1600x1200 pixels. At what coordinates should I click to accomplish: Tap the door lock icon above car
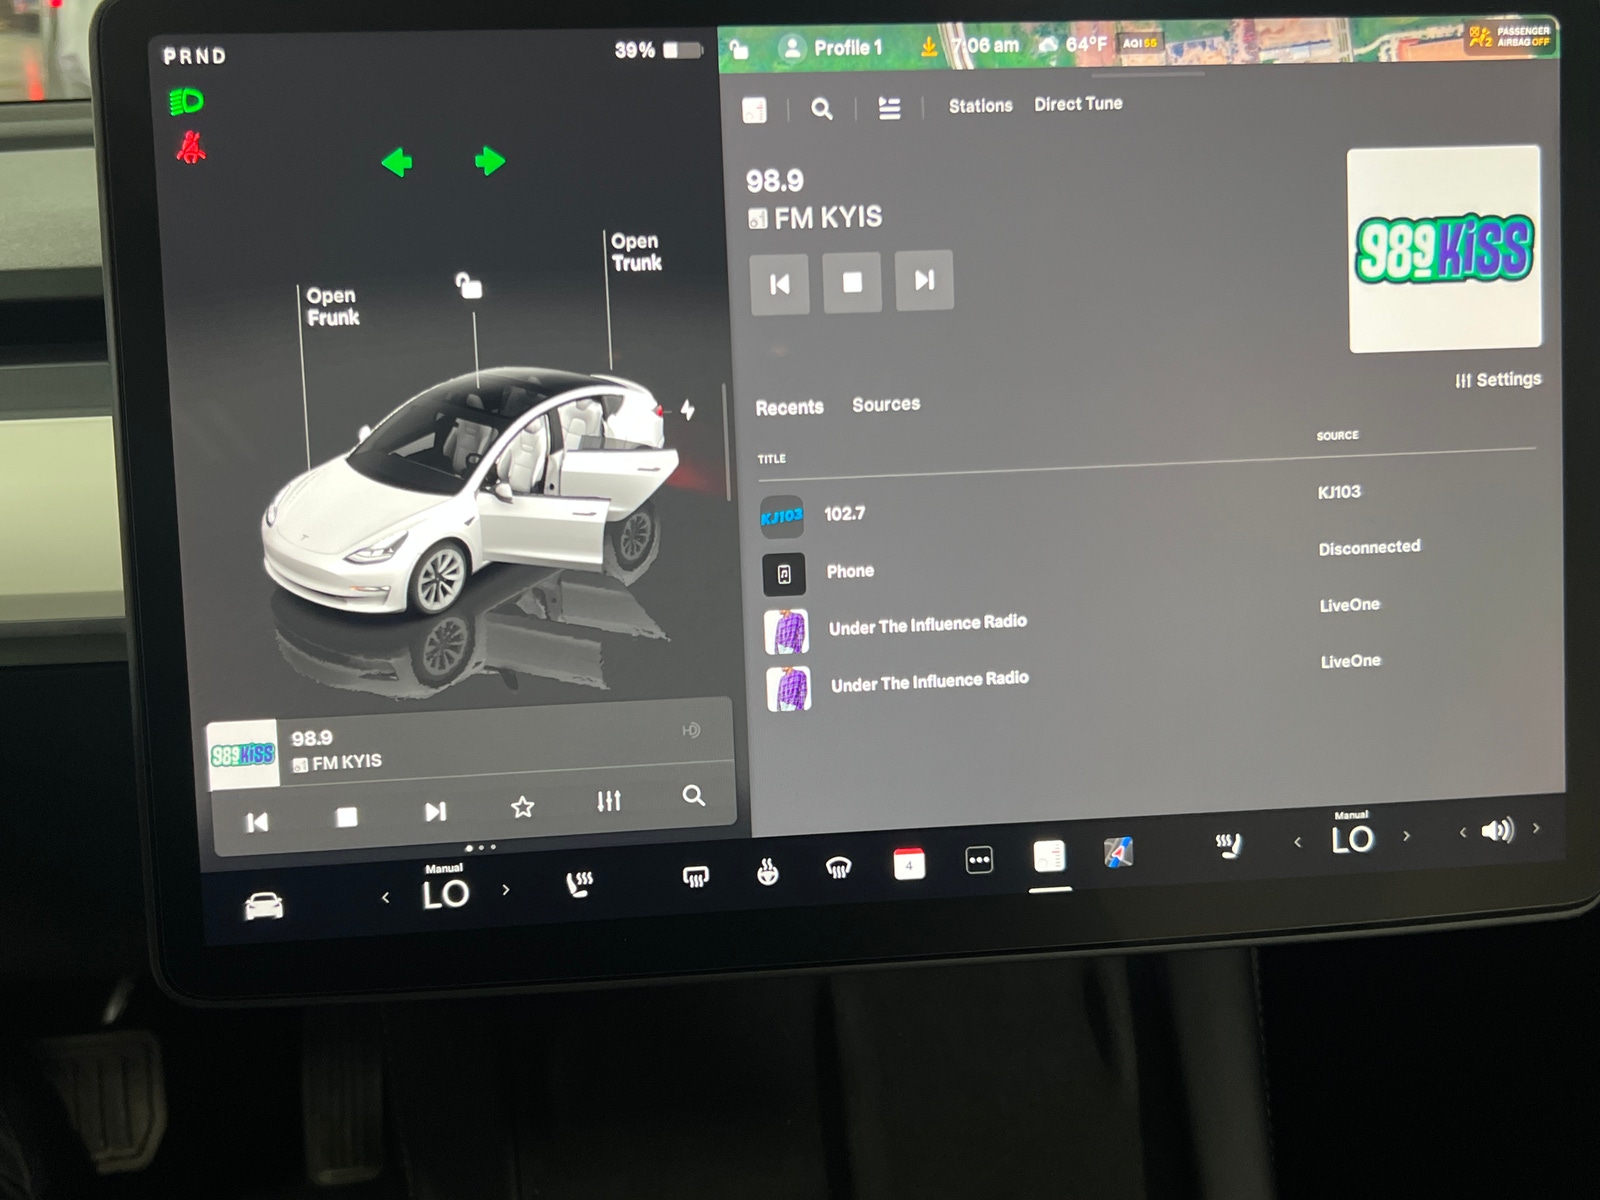pos(469,285)
